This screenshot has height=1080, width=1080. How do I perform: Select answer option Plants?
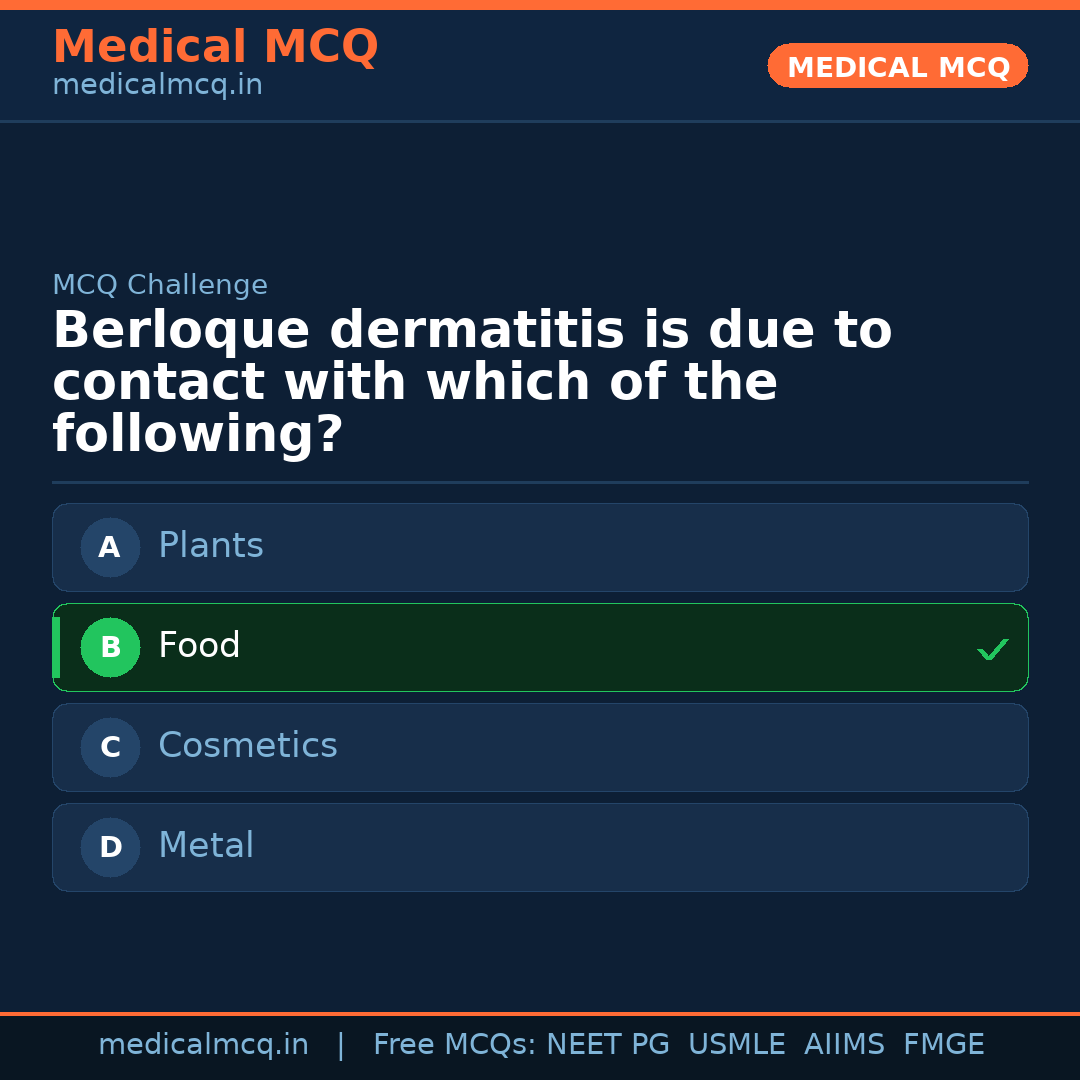pos(540,547)
